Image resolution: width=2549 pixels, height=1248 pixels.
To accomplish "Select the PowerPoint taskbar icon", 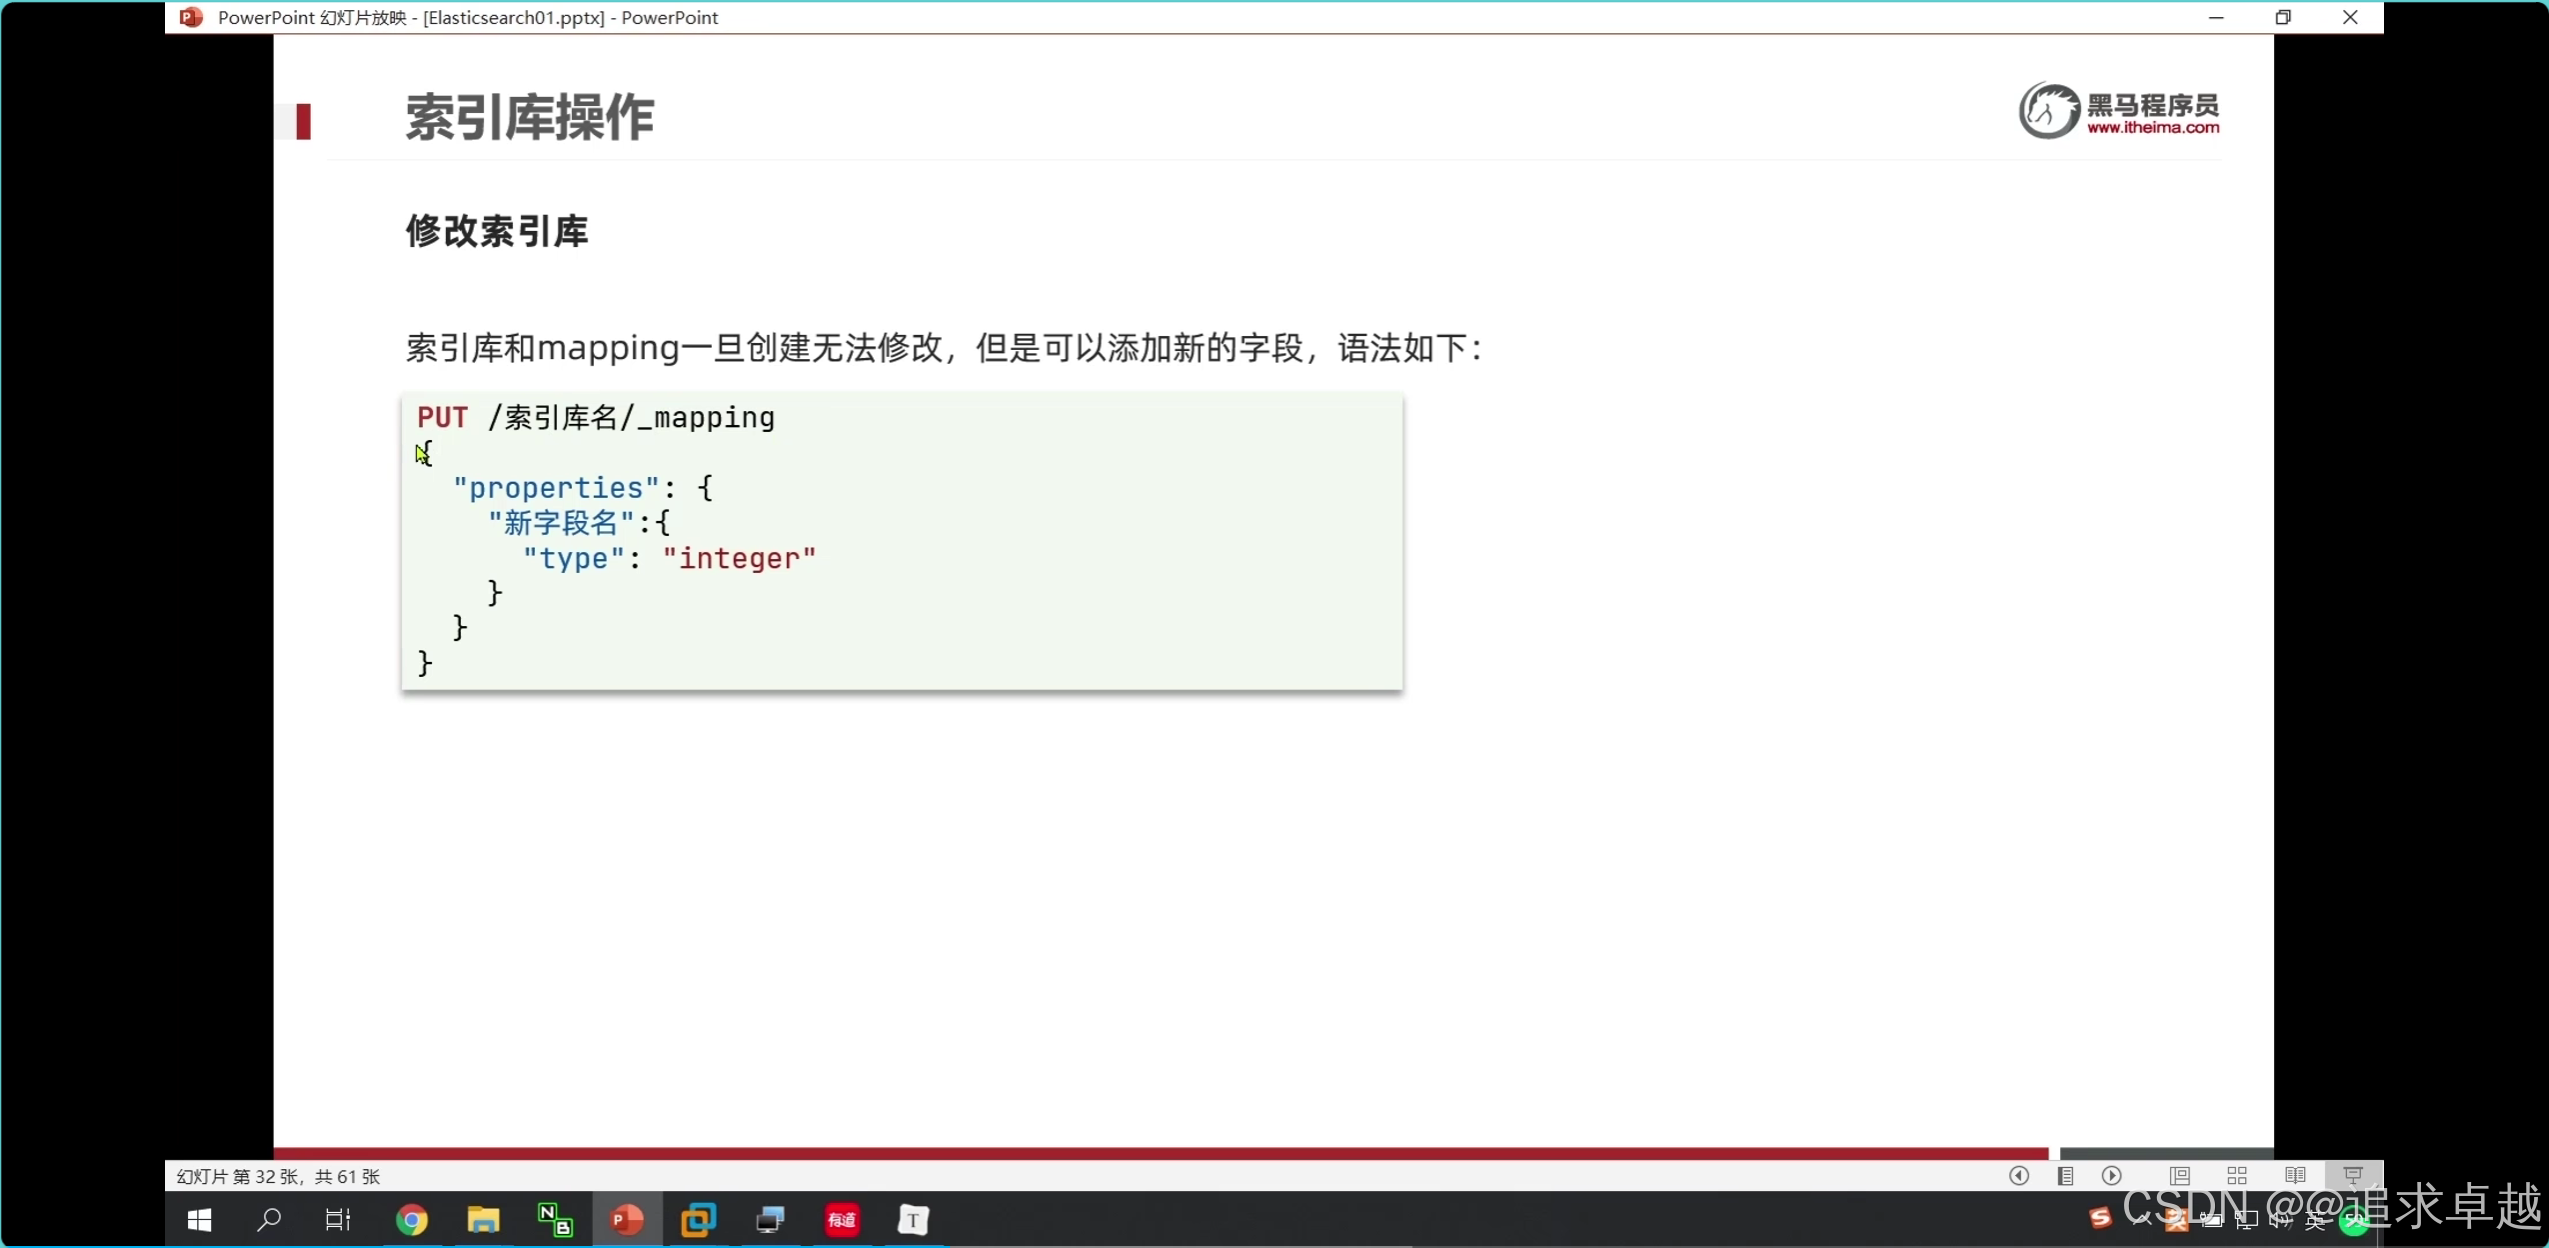I will (x=627, y=1220).
